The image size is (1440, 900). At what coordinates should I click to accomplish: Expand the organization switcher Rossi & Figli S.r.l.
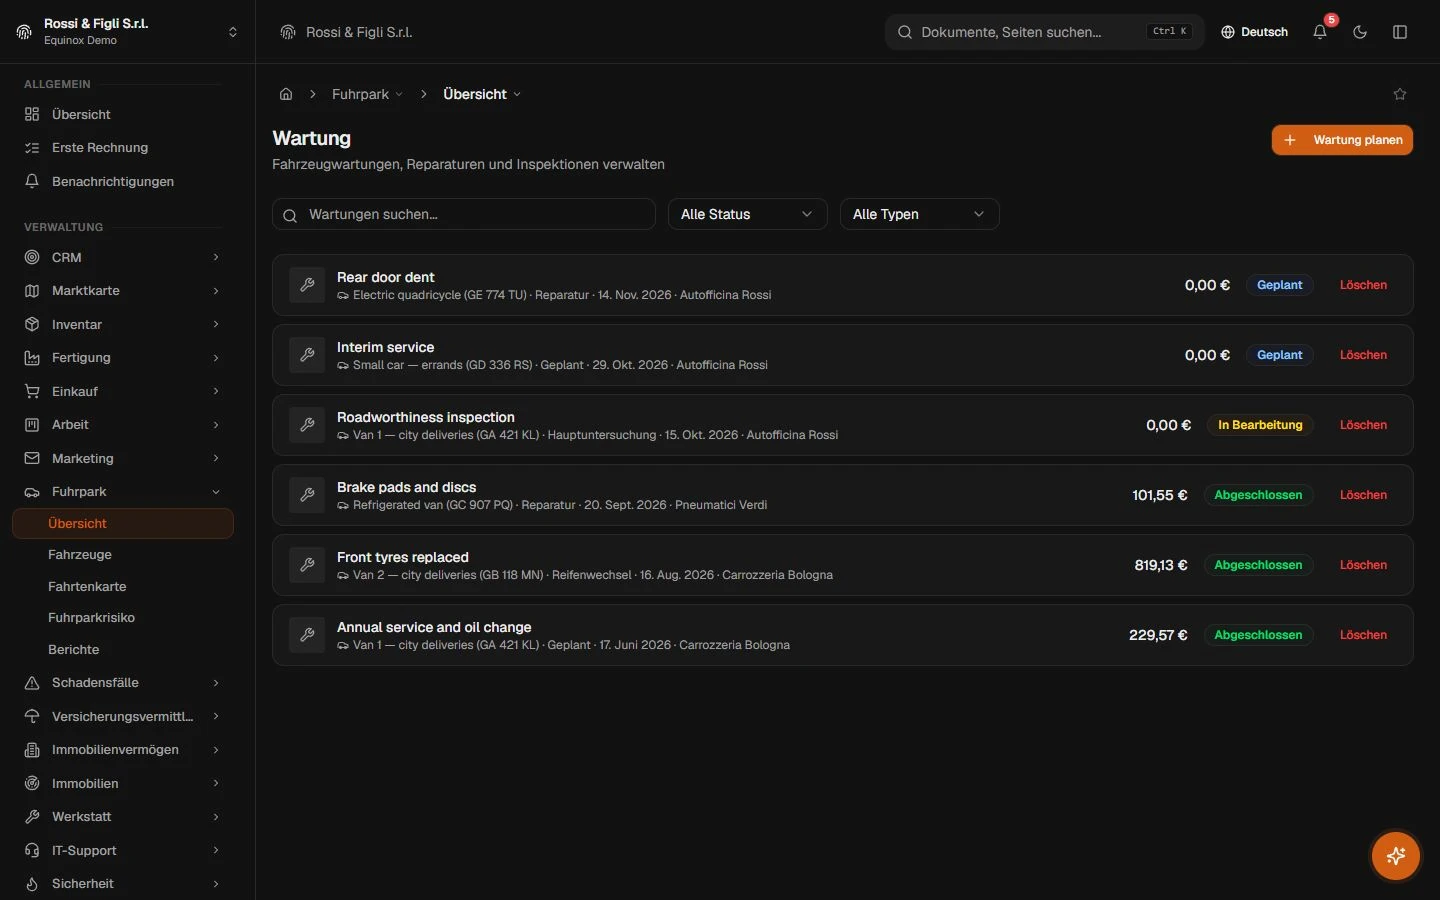coord(127,32)
